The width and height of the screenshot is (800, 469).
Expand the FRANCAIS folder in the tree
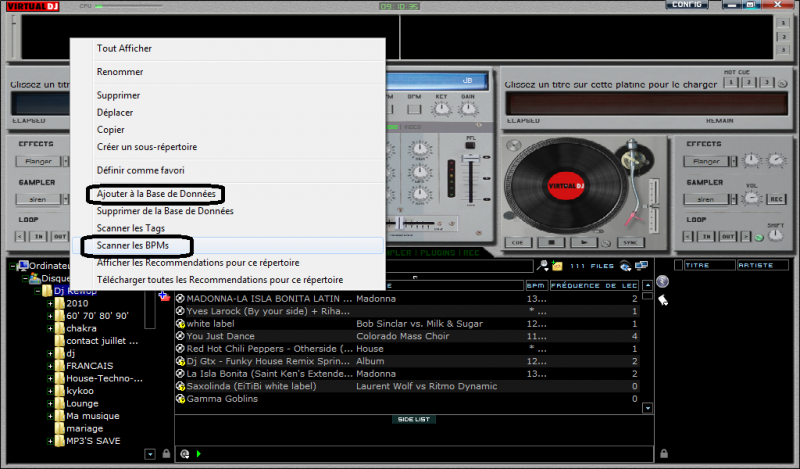point(49,366)
